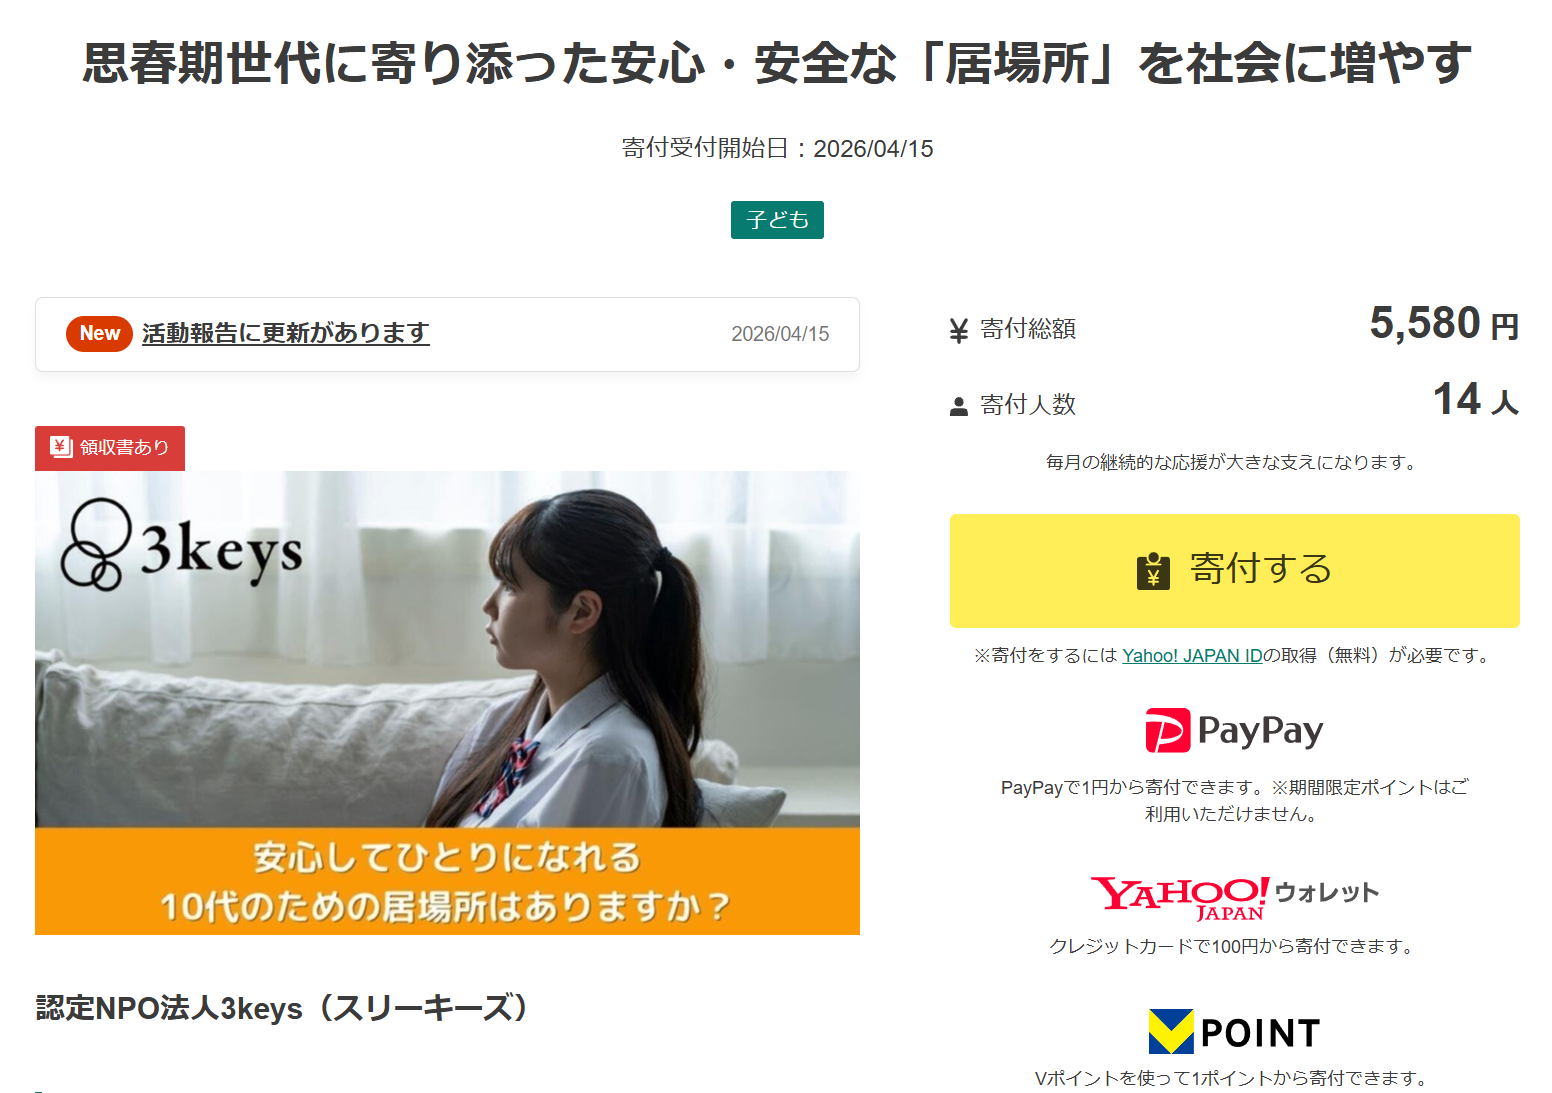This screenshot has width=1552, height=1093.
Task: Click the 領収書あり receipt badge
Action: [110, 448]
